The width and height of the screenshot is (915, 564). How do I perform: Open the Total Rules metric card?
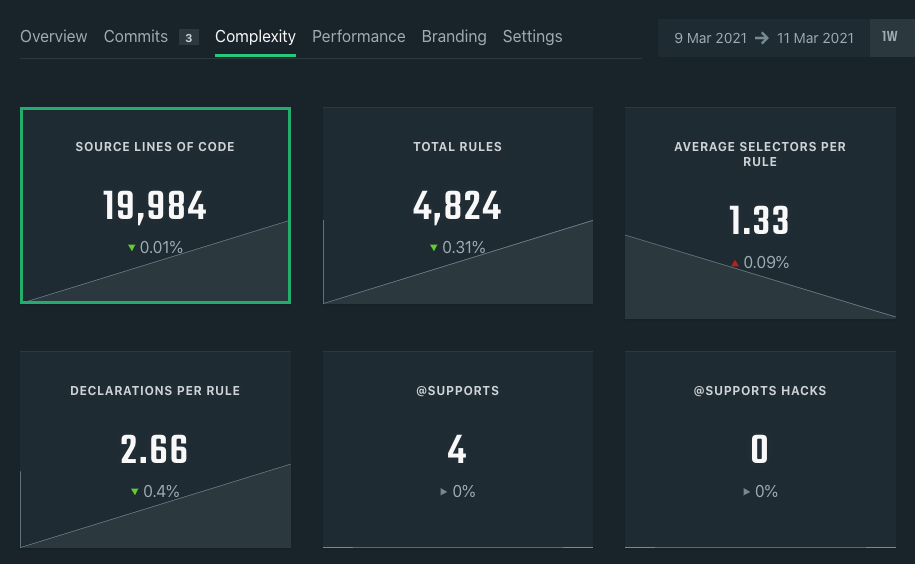(457, 205)
